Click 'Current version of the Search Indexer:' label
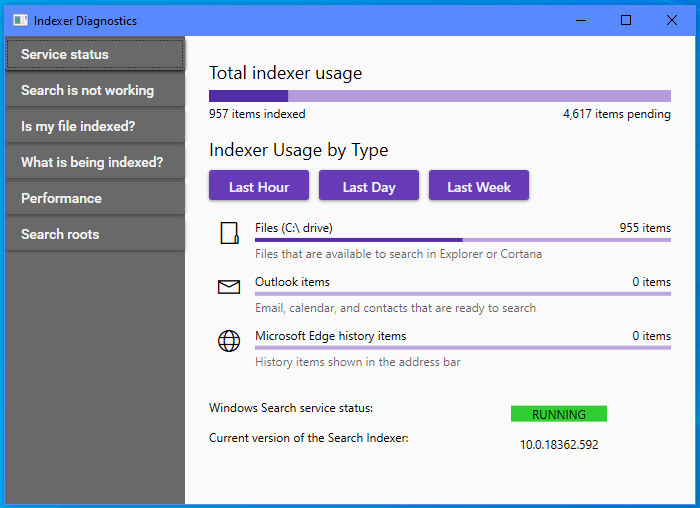This screenshot has width=700, height=508. (309, 438)
